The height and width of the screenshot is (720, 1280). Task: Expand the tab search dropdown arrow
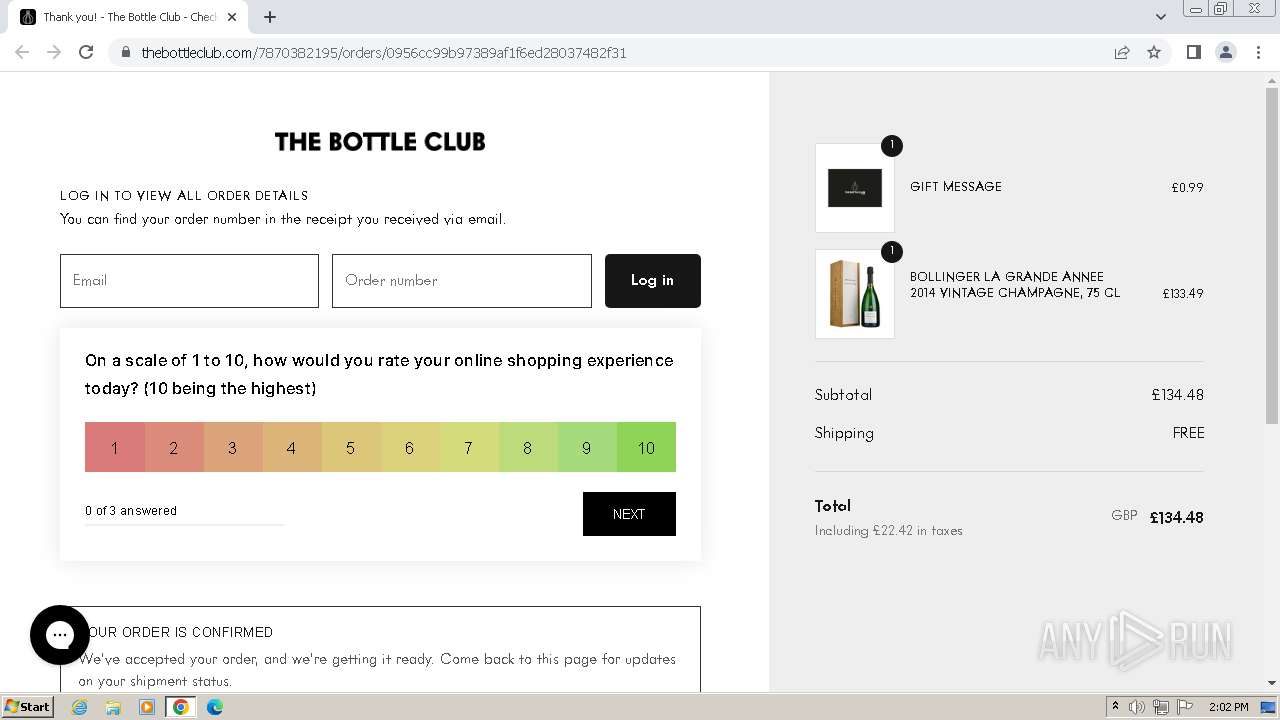pos(1160,17)
